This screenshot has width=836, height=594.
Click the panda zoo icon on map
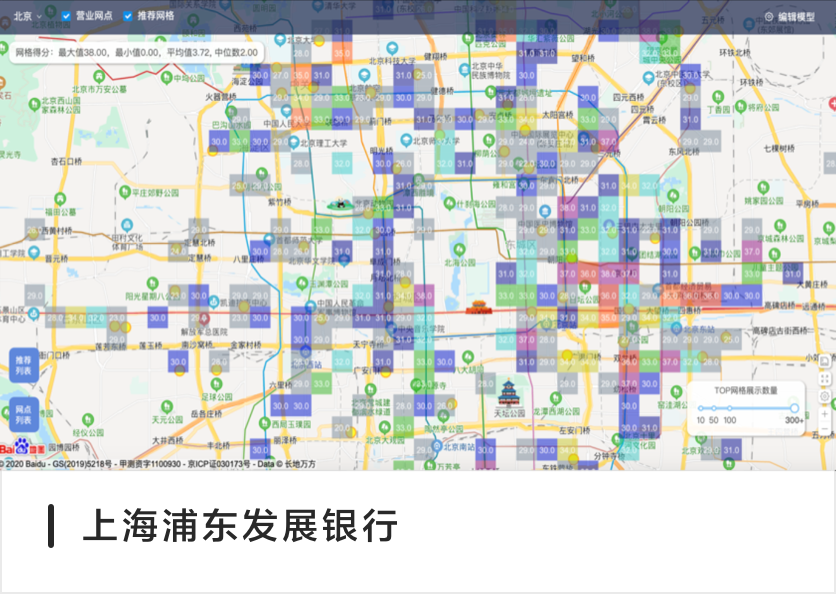point(339,204)
